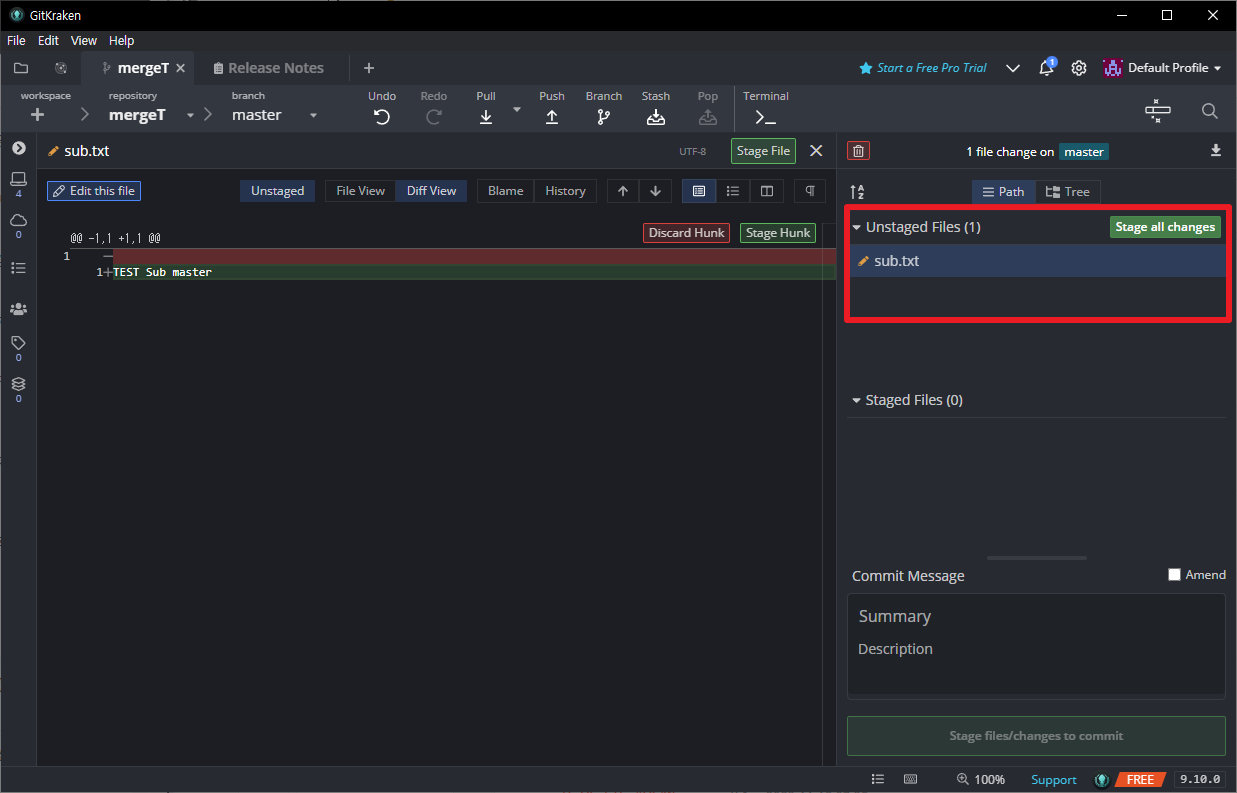Create a branch using the Branch icon

[604, 116]
